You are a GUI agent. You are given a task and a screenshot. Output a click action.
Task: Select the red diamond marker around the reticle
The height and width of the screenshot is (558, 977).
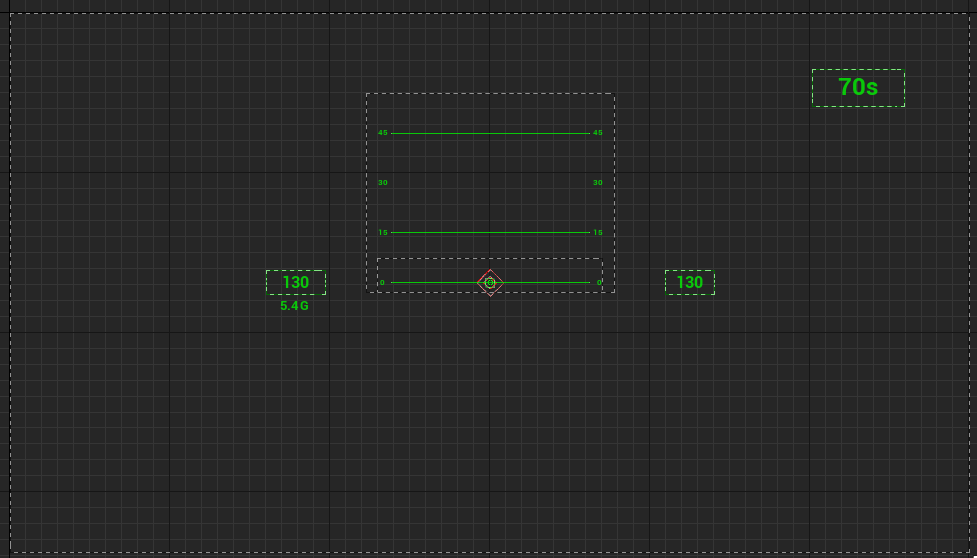click(x=490, y=283)
